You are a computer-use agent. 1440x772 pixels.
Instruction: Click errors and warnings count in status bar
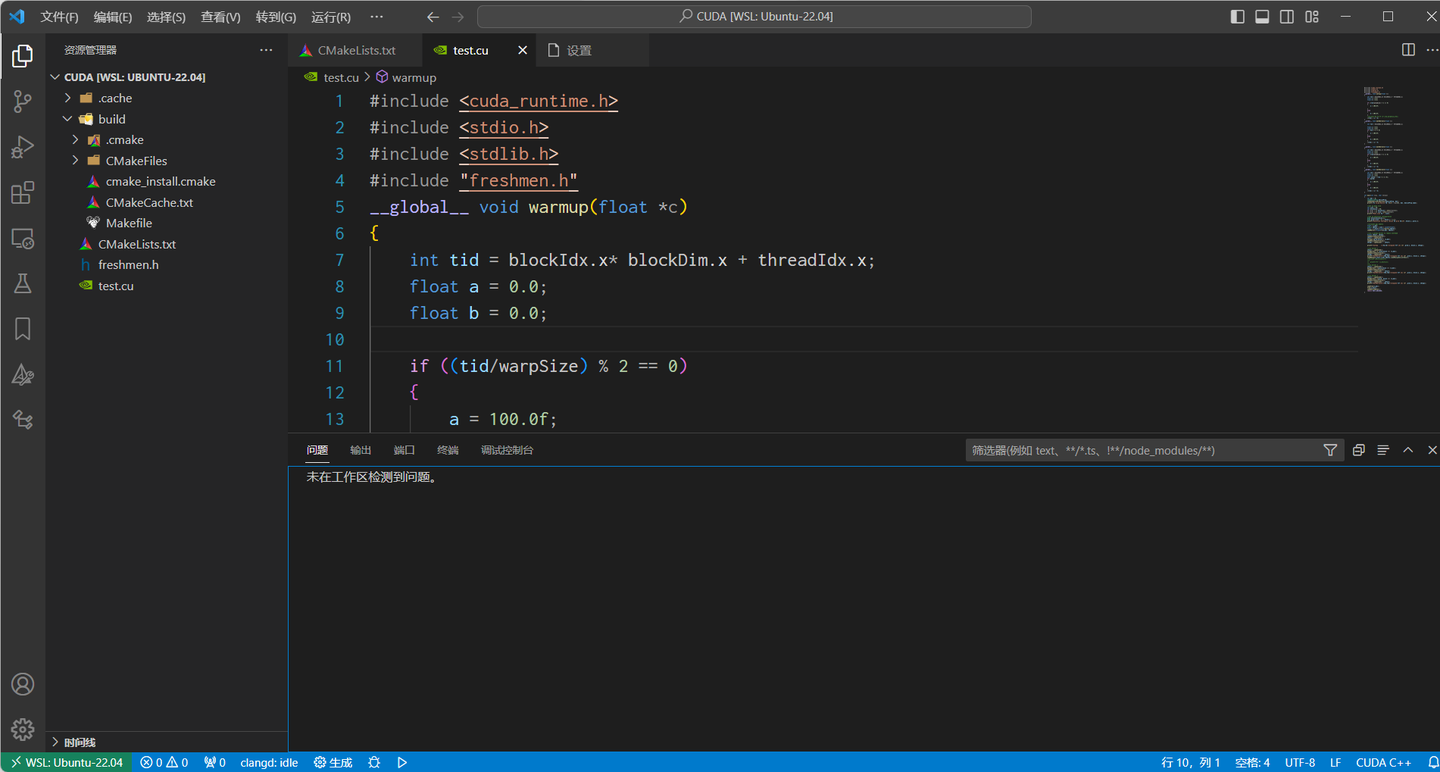click(x=164, y=762)
